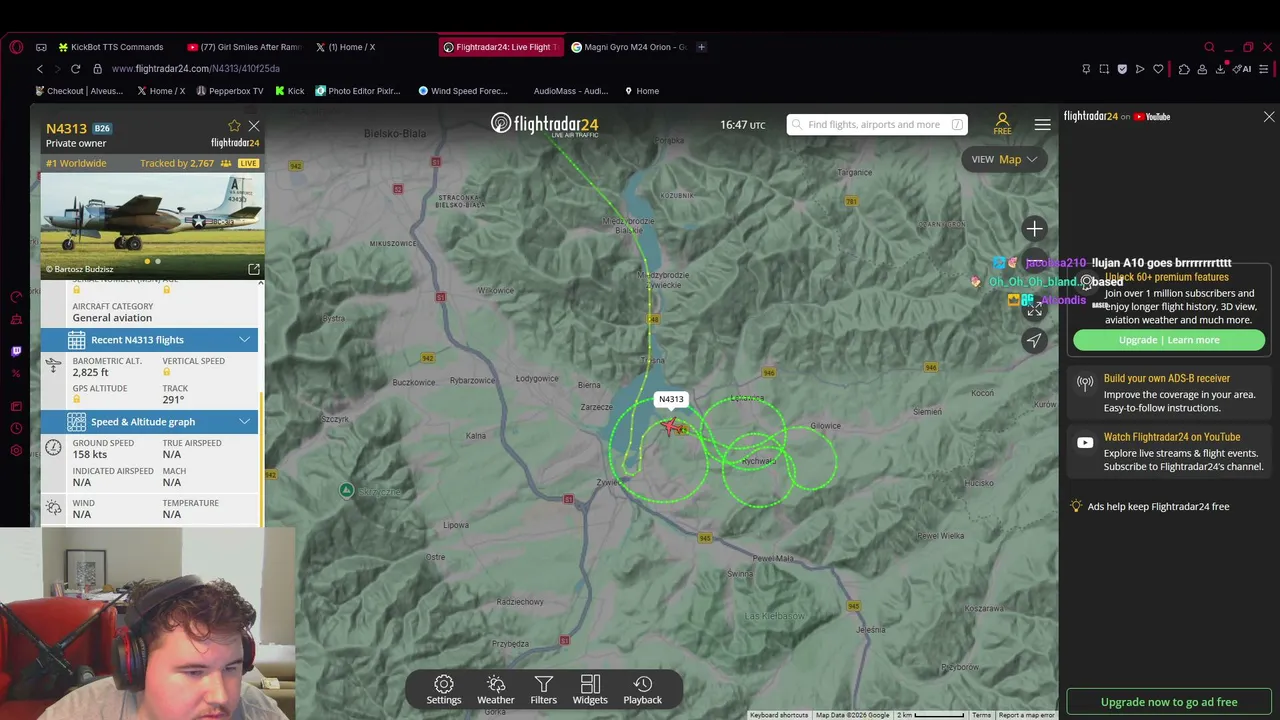This screenshot has height=720, width=1280.
Task: Go back to previous page
Action: click(40, 69)
